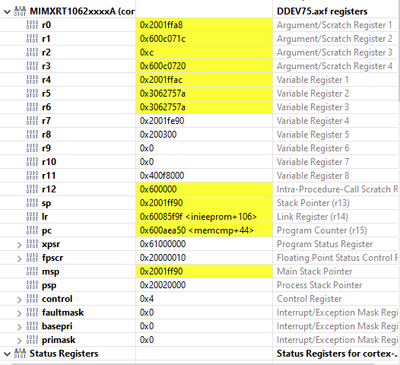This screenshot has height=365, width=400.
Task: Expand the basepri register entry
Action: (x=19, y=327)
